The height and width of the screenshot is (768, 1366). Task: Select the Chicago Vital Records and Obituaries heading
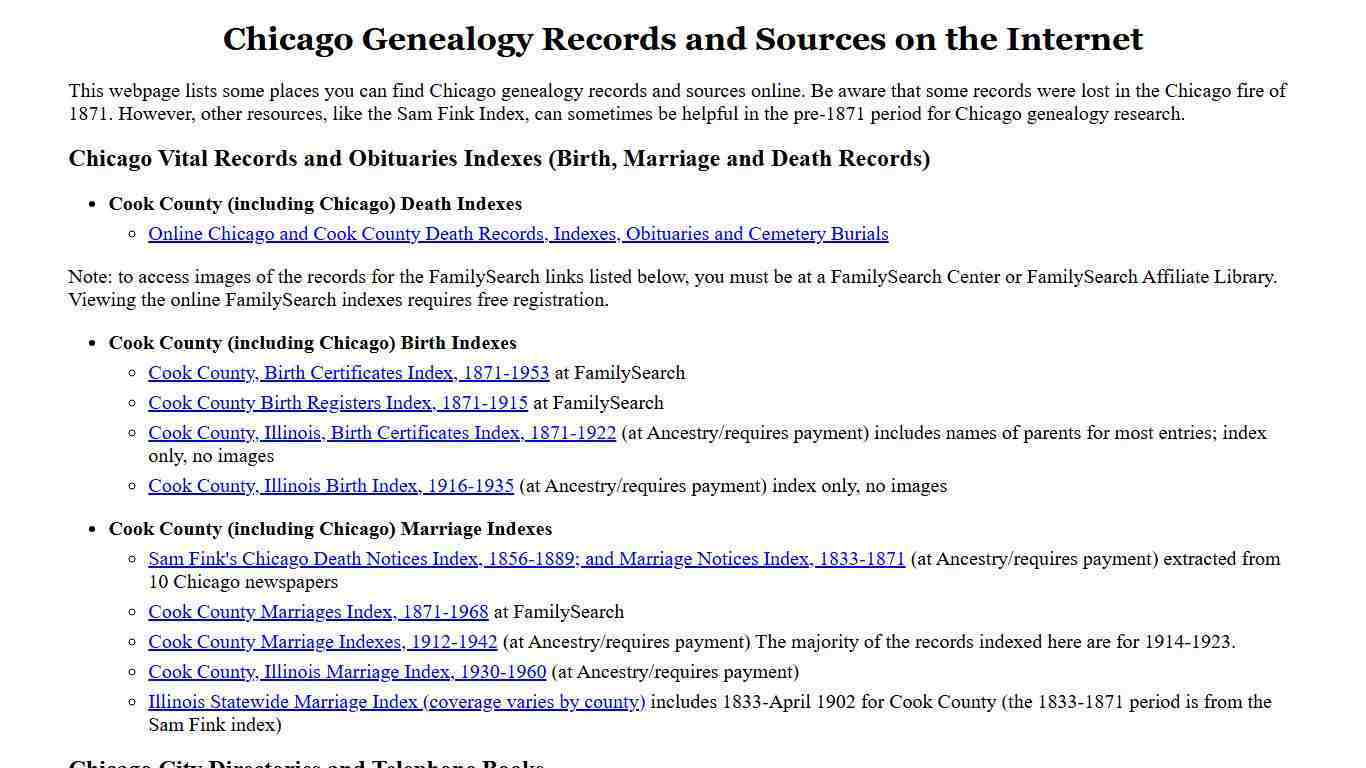point(499,158)
